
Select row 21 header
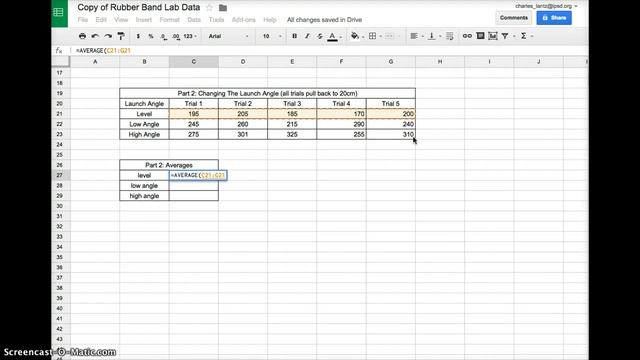click(x=60, y=114)
